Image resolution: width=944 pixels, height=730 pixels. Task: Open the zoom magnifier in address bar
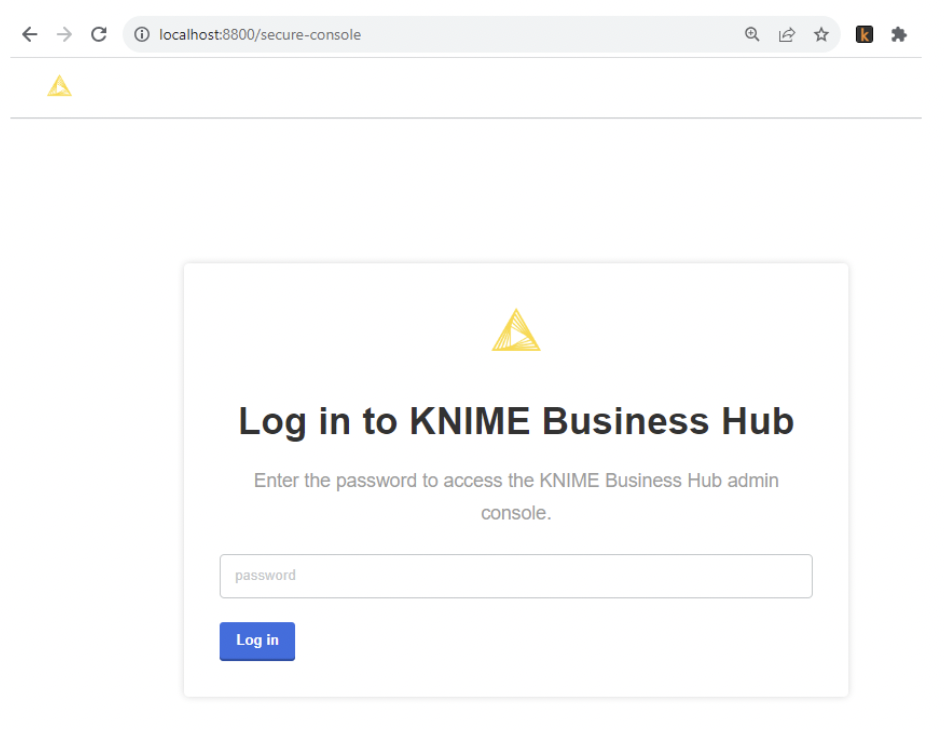[x=752, y=34]
